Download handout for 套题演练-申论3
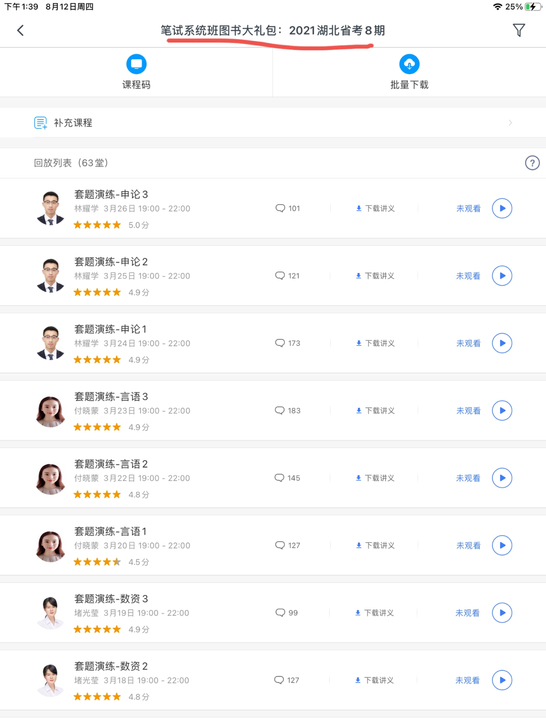546x728 pixels. [375, 208]
